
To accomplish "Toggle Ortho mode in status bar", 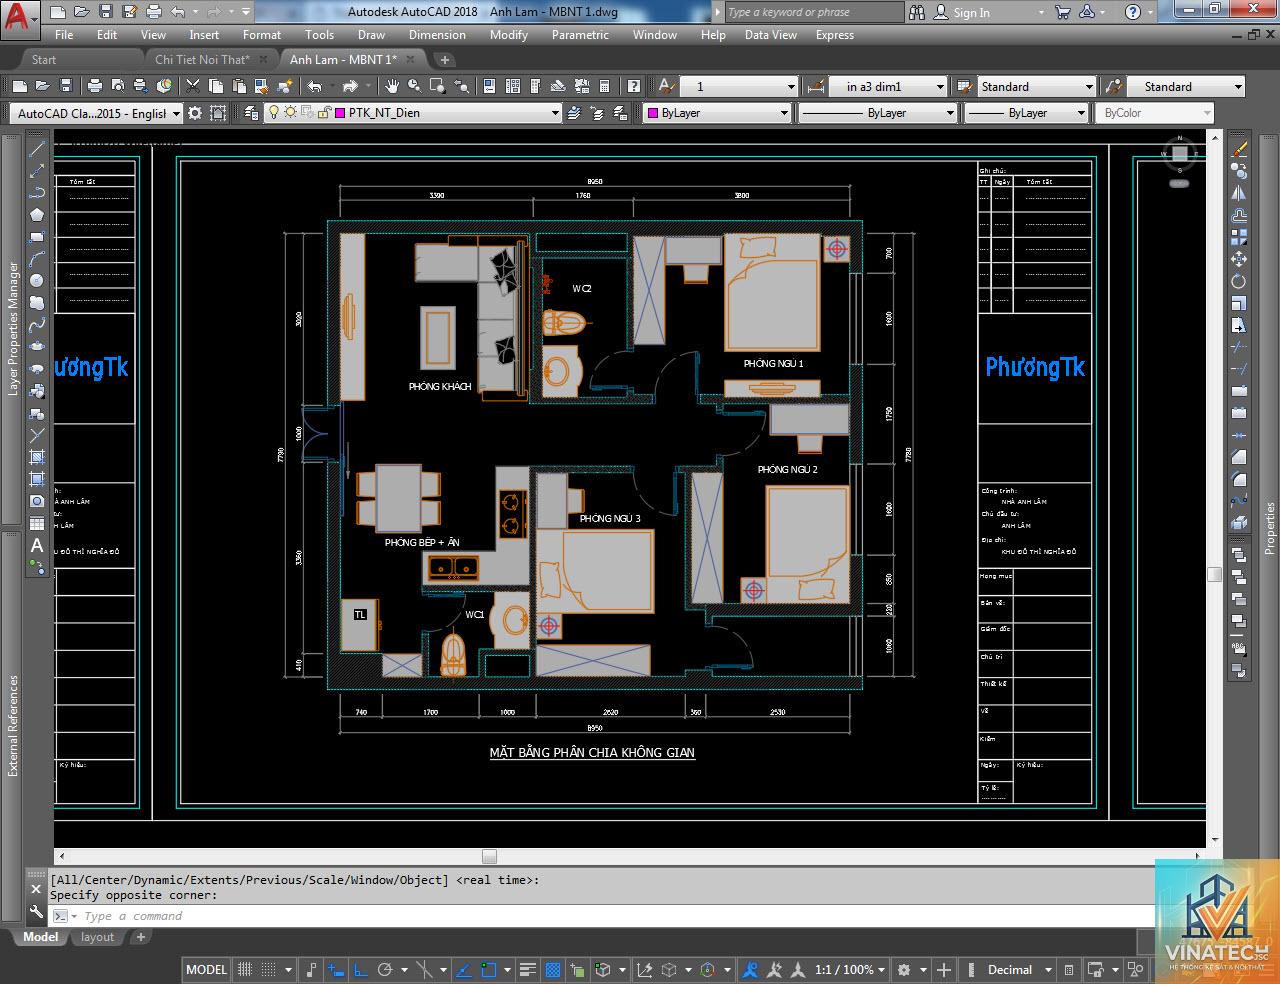I will [x=361, y=969].
